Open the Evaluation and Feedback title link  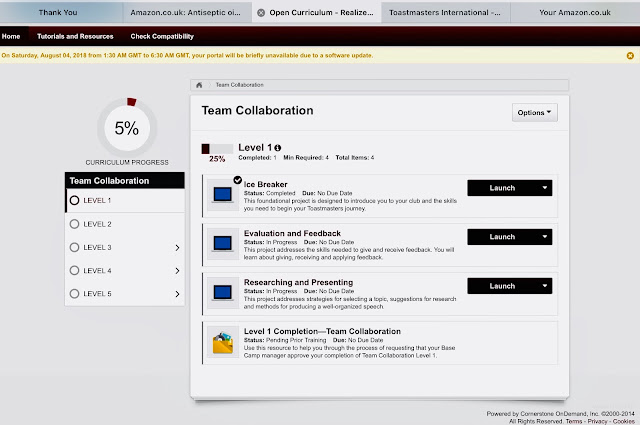pyautogui.click(x=292, y=234)
